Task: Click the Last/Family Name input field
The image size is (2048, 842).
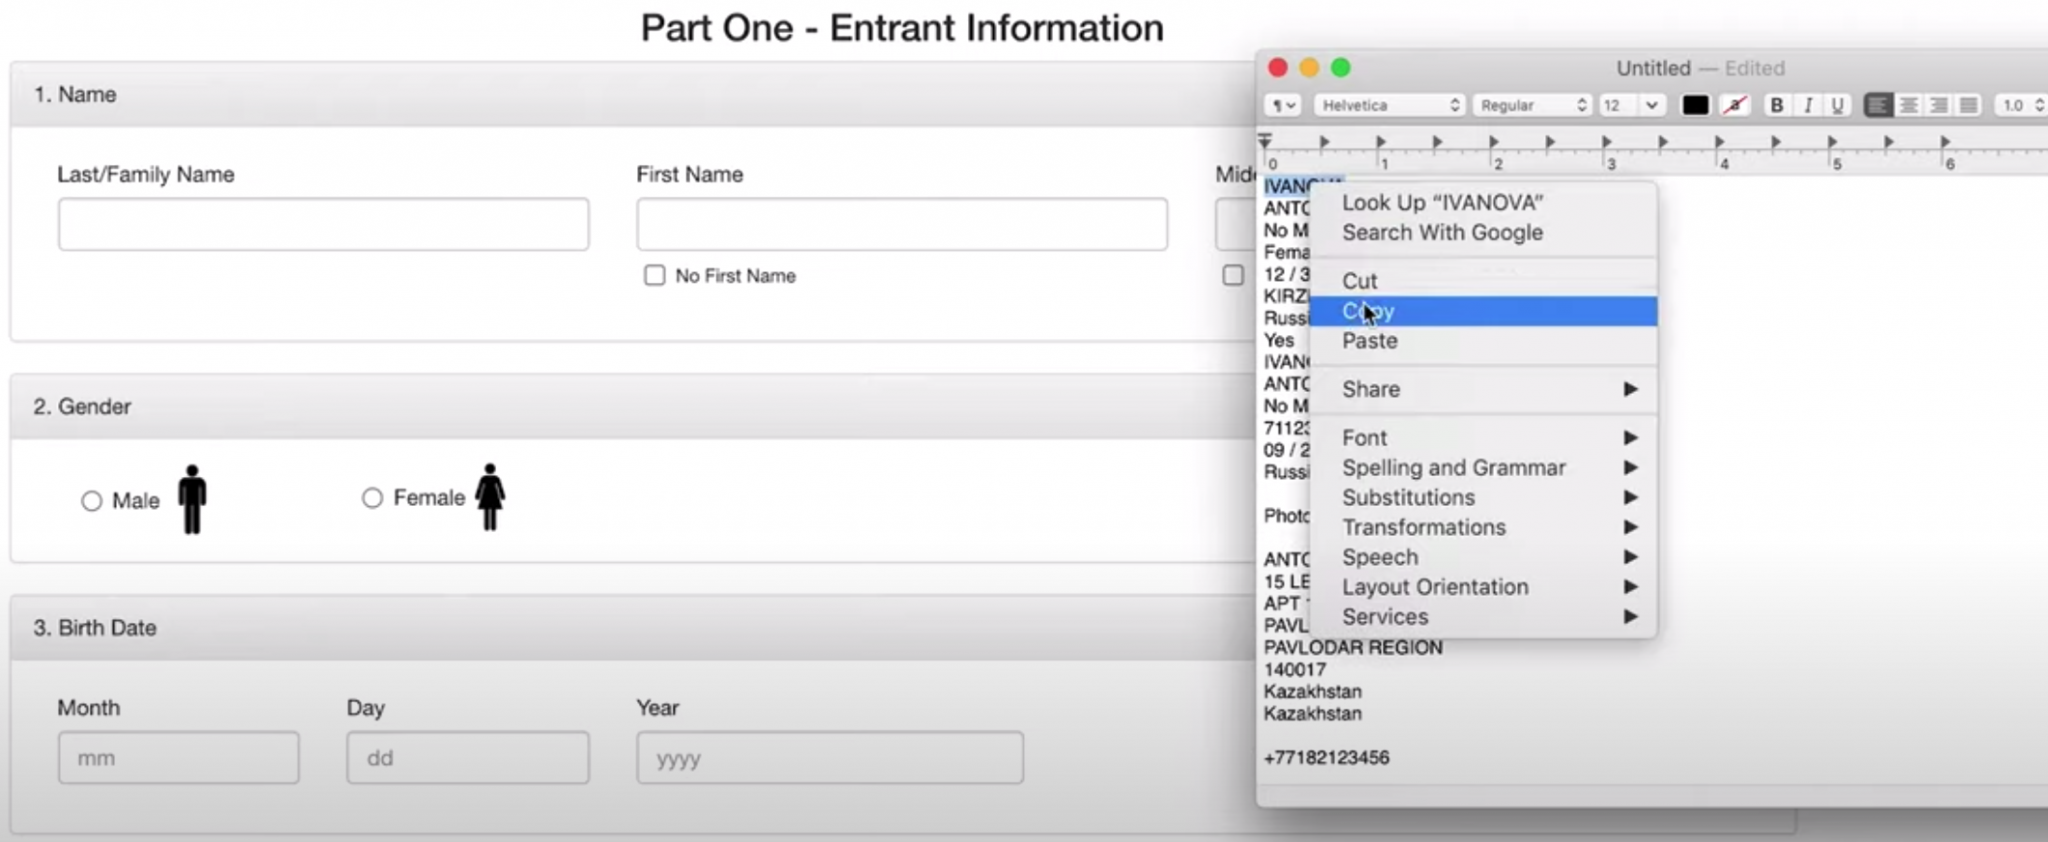Action: pyautogui.click(x=323, y=224)
